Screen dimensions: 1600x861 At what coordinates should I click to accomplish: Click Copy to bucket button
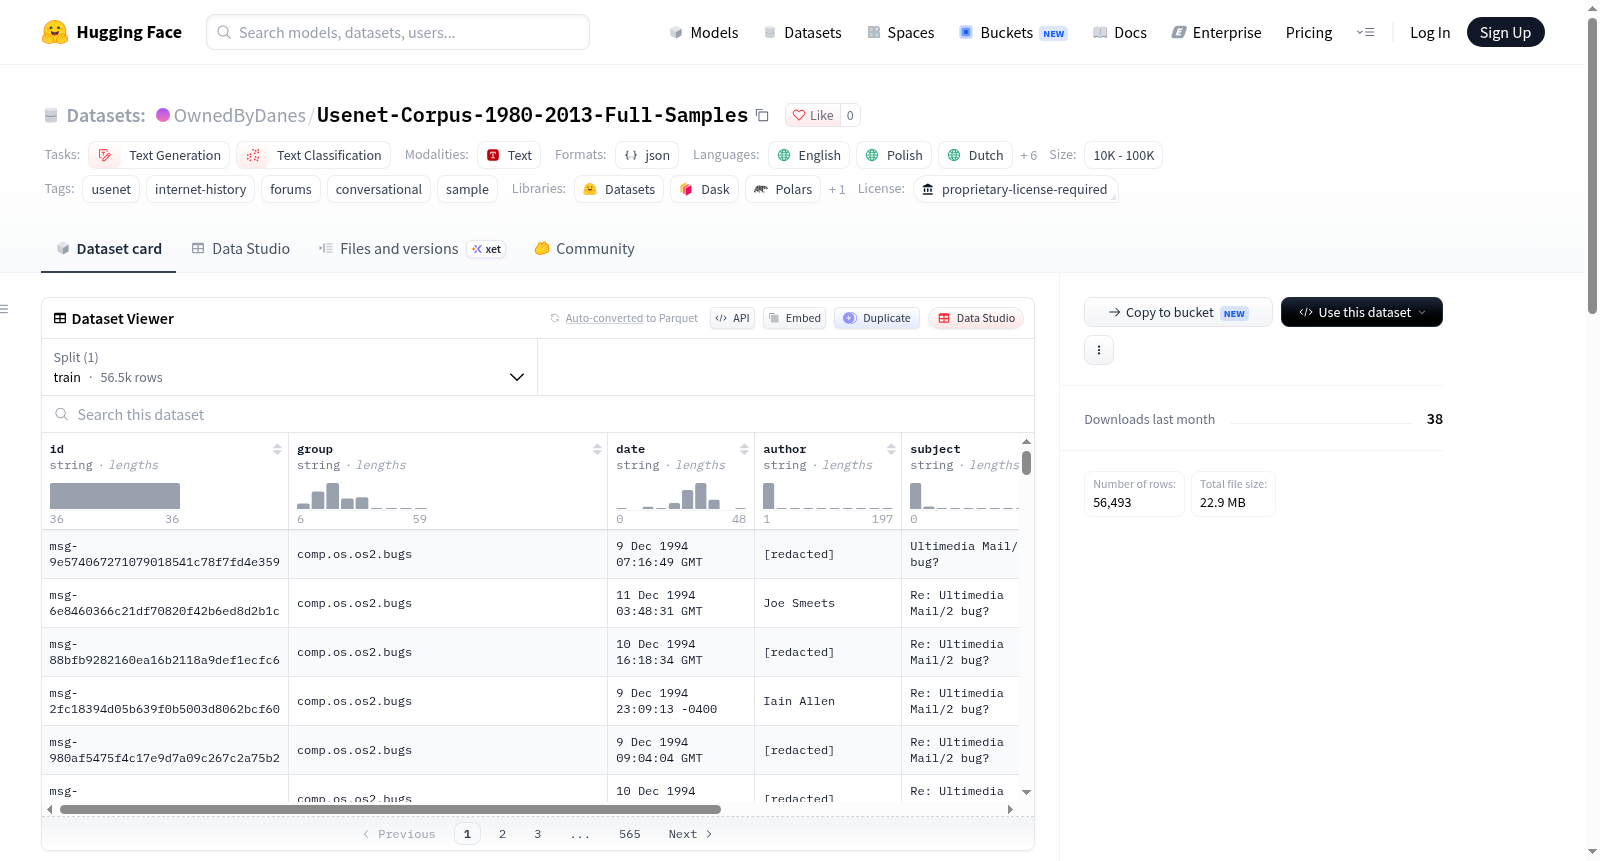click(x=1178, y=312)
